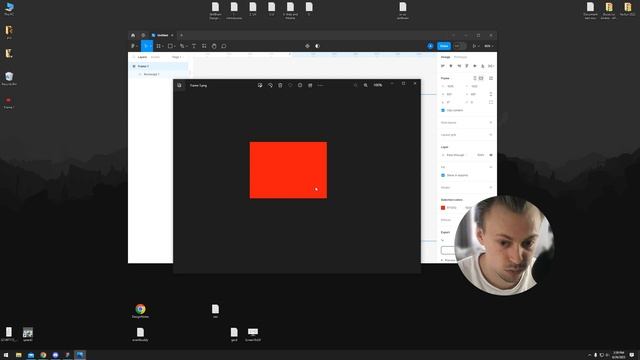Add a Layout grid
This screenshot has width=640, height=360.
tap(491, 135)
